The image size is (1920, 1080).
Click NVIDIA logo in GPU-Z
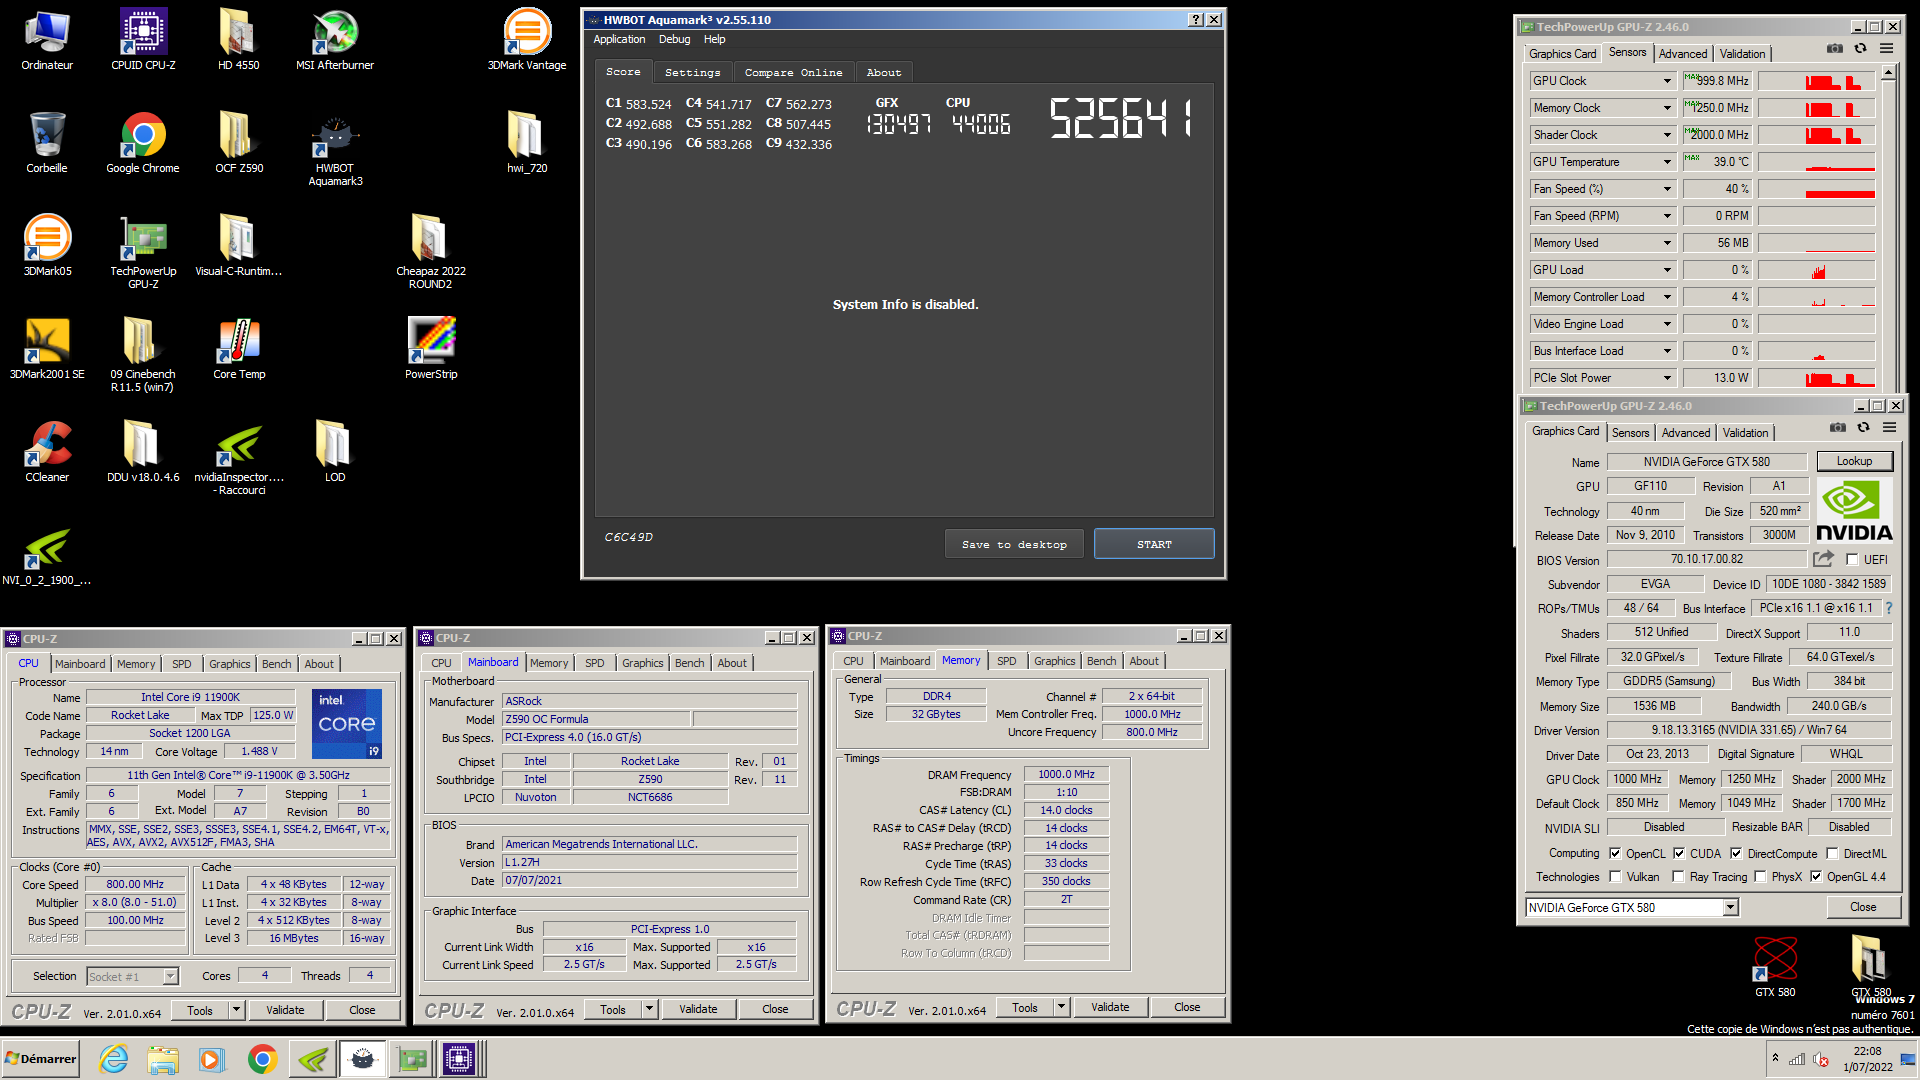(x=1854, y=511)
